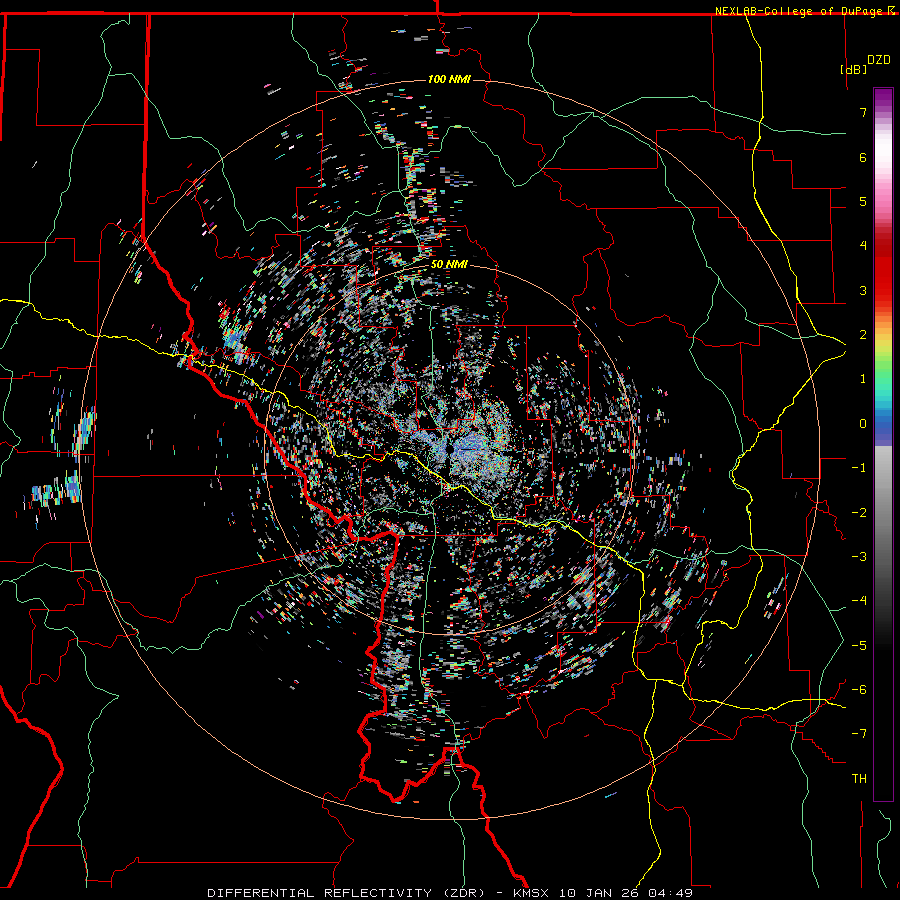This screenshot has height=900, width=900.
Task: Click the 0 value on color scale
Action: point(863,424)
